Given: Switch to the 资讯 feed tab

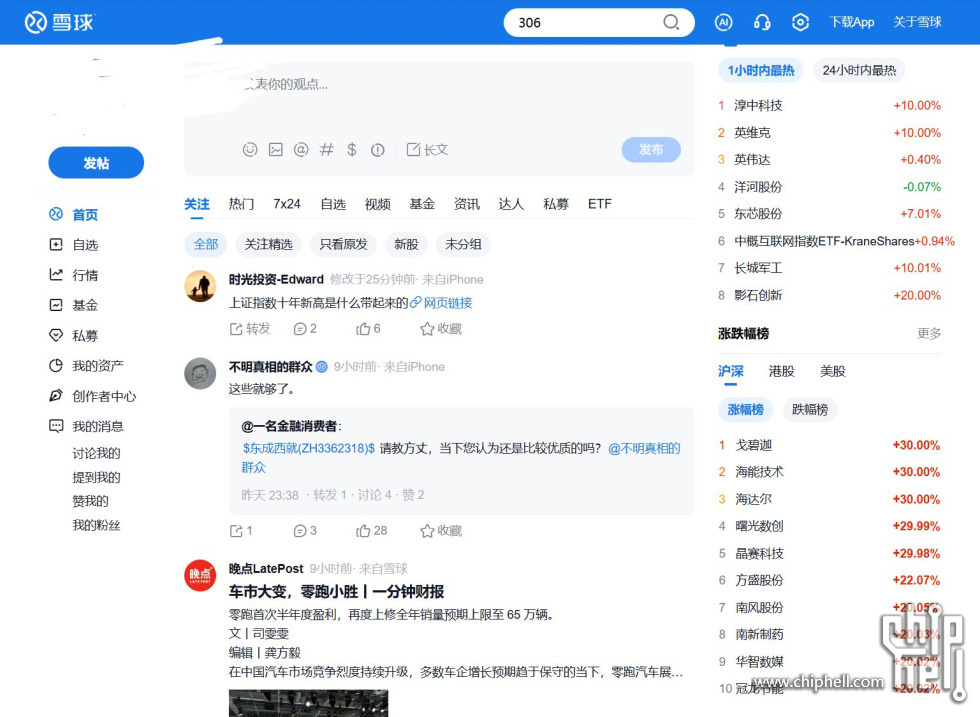Looking at the screenshot, I should click(x=467, y=204).
